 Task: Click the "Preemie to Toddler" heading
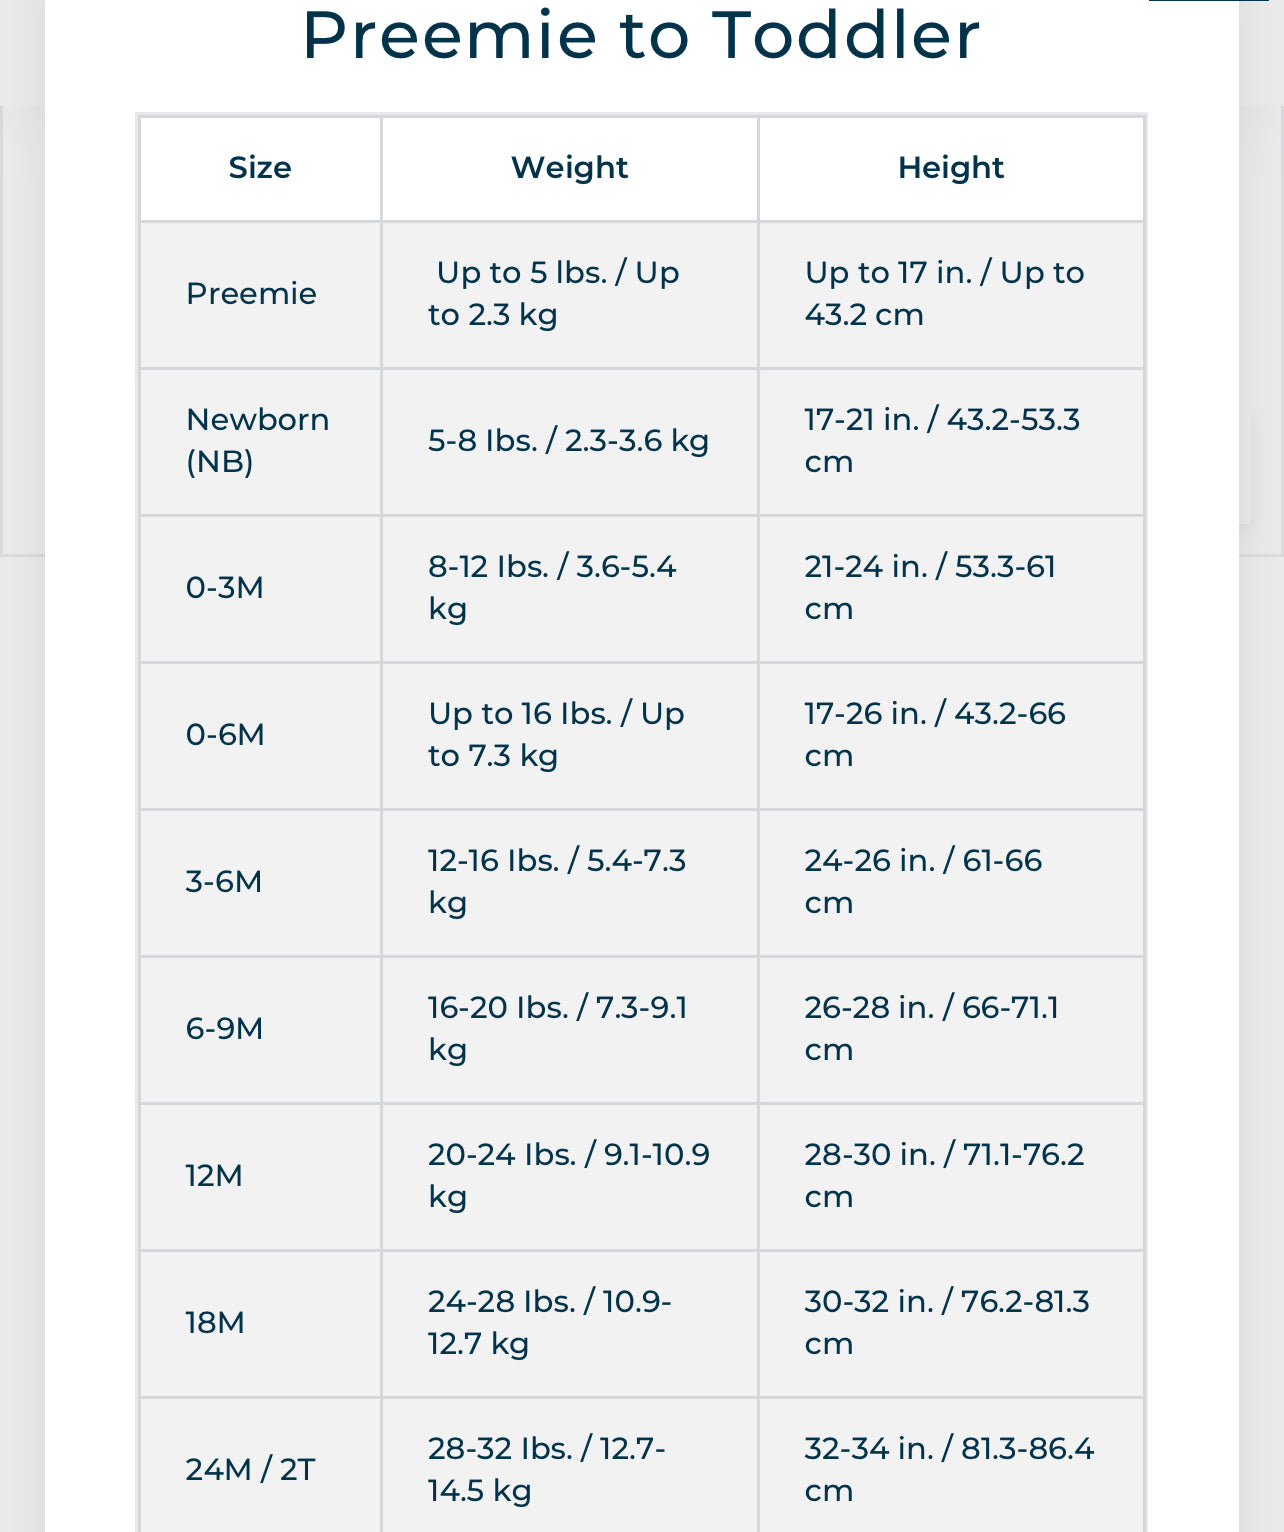[x=641, y=36]
